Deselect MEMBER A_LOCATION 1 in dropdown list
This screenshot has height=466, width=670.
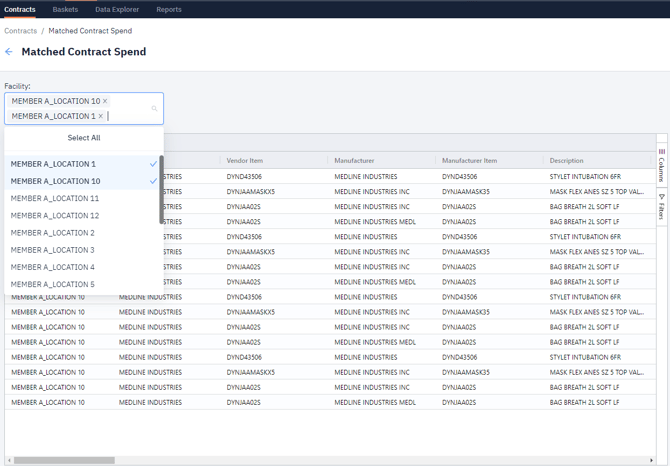point(82,164)
